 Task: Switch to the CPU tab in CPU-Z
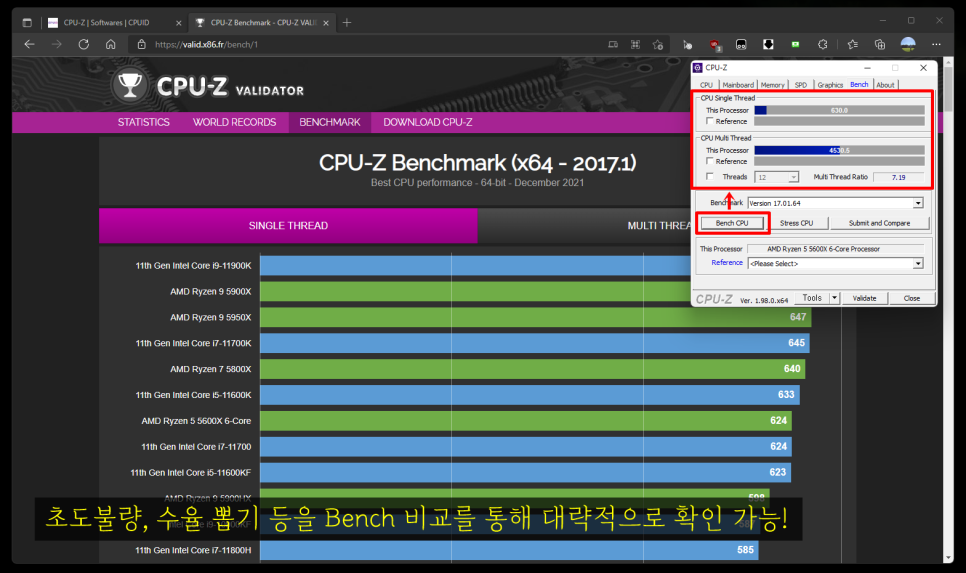(706, 85)
